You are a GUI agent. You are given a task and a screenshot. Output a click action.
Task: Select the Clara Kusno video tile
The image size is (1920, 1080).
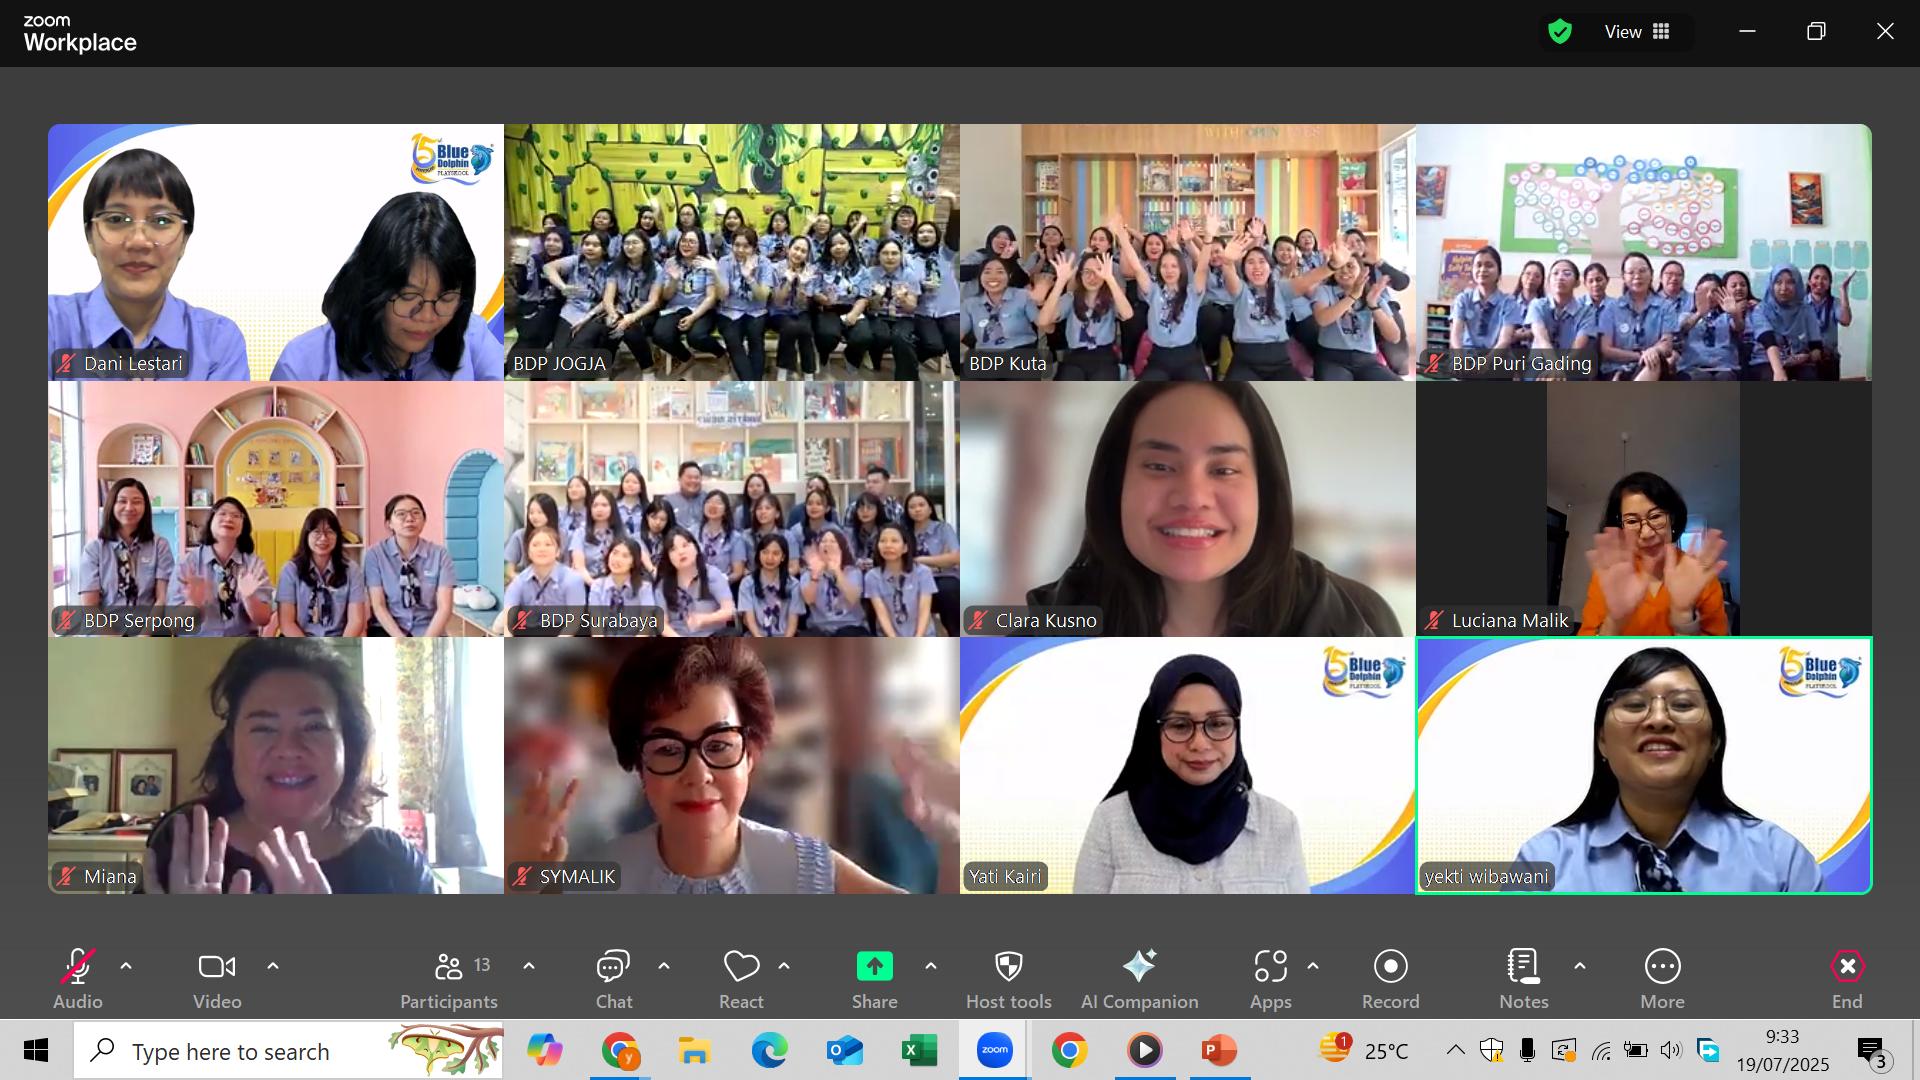click(x=1187, y=508)
